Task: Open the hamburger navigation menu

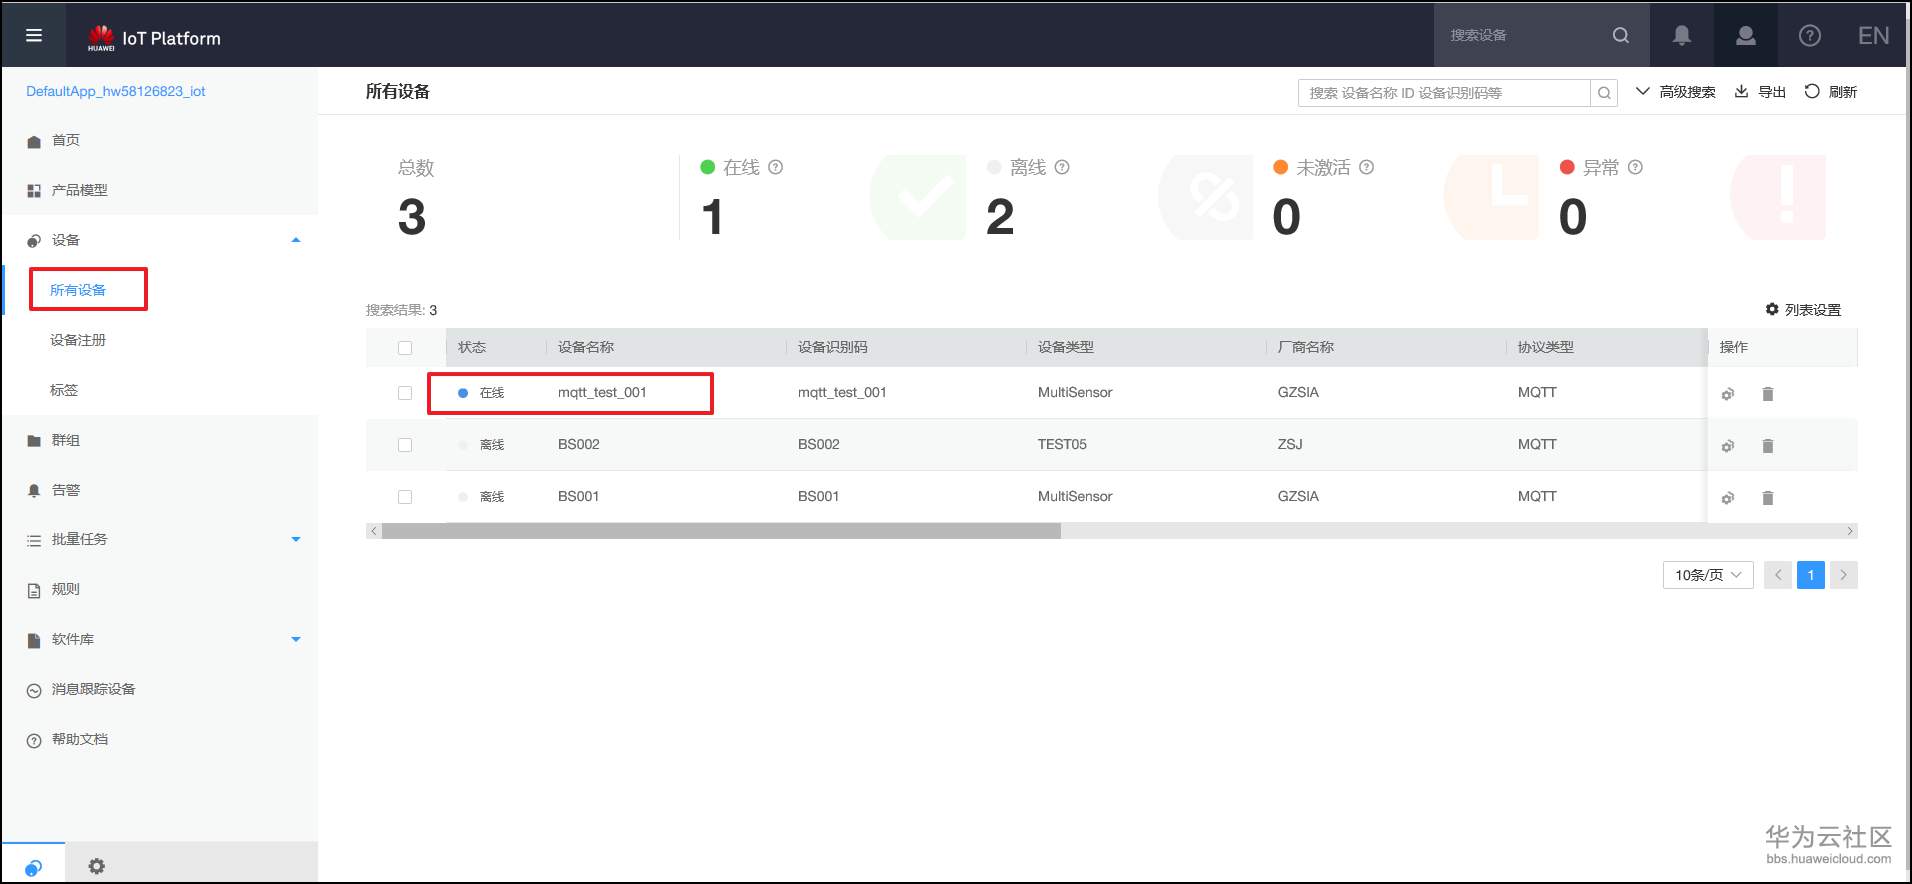Action: point(34,35)
